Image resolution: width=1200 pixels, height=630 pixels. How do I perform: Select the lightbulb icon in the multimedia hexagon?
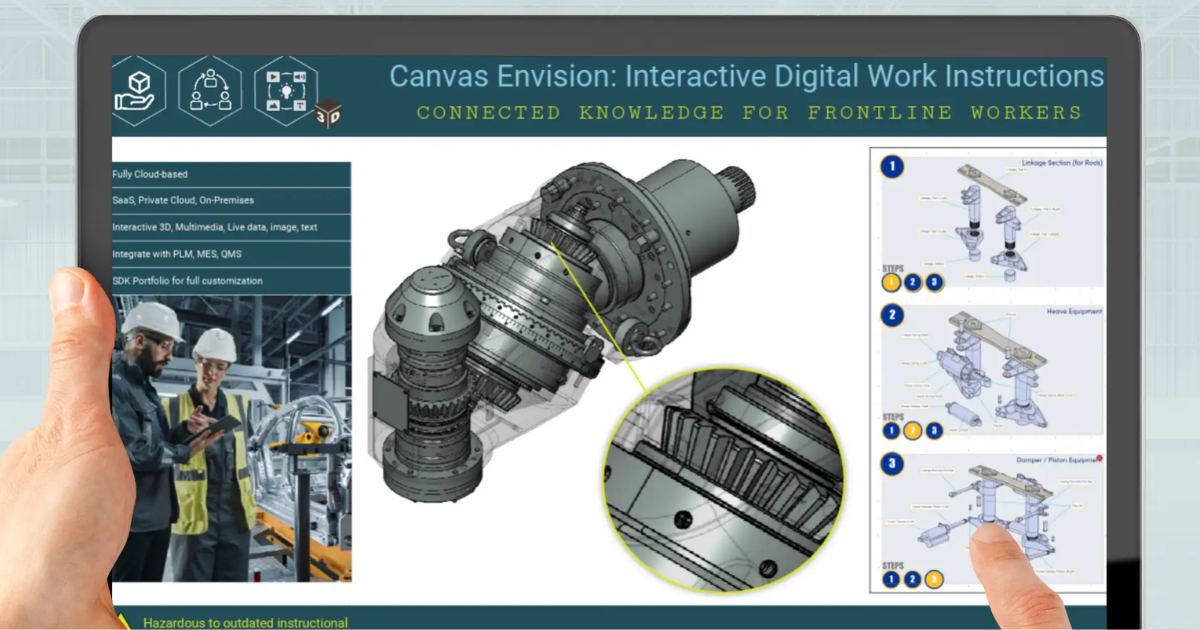coord(287,91)
